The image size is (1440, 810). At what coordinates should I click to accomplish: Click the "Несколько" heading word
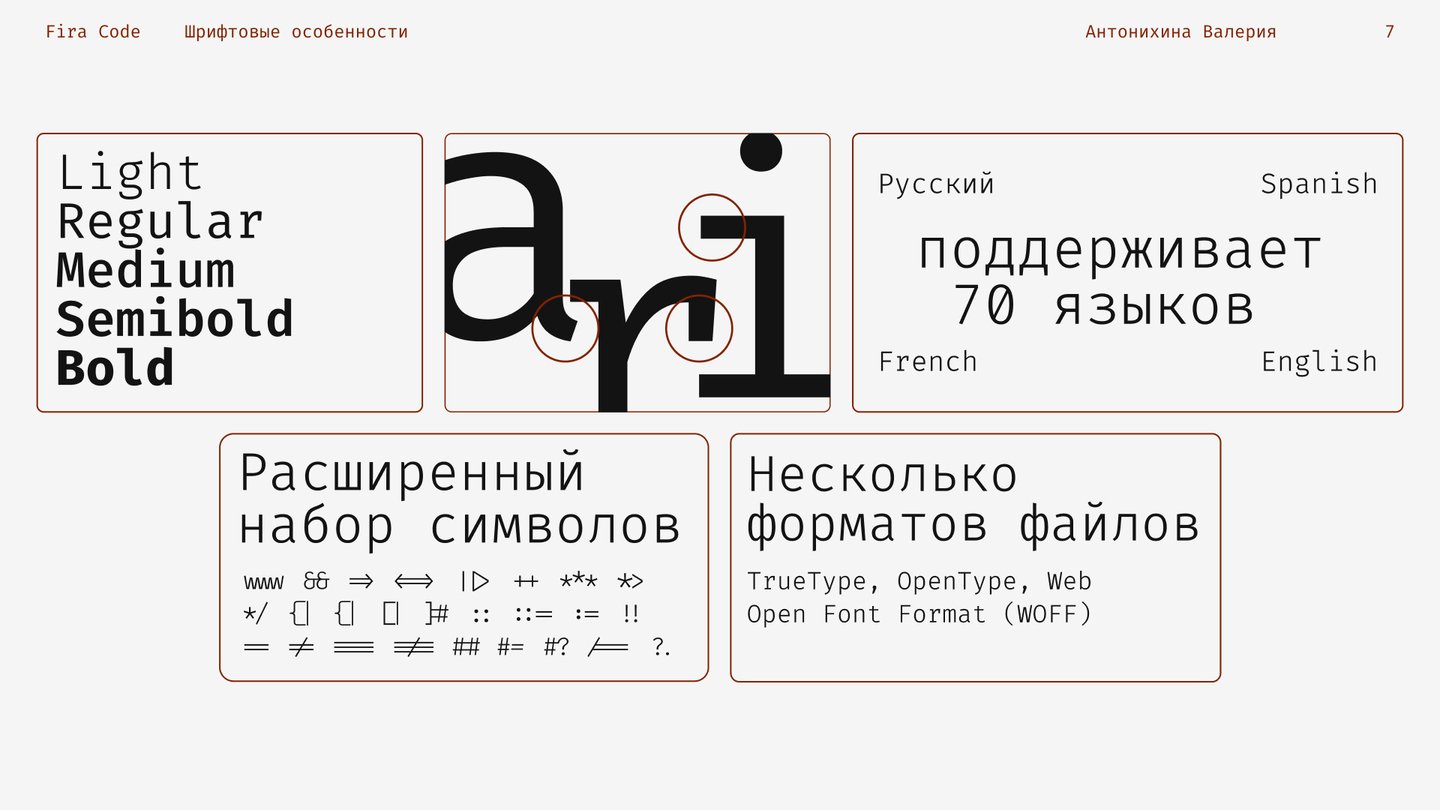click(883, 474)
